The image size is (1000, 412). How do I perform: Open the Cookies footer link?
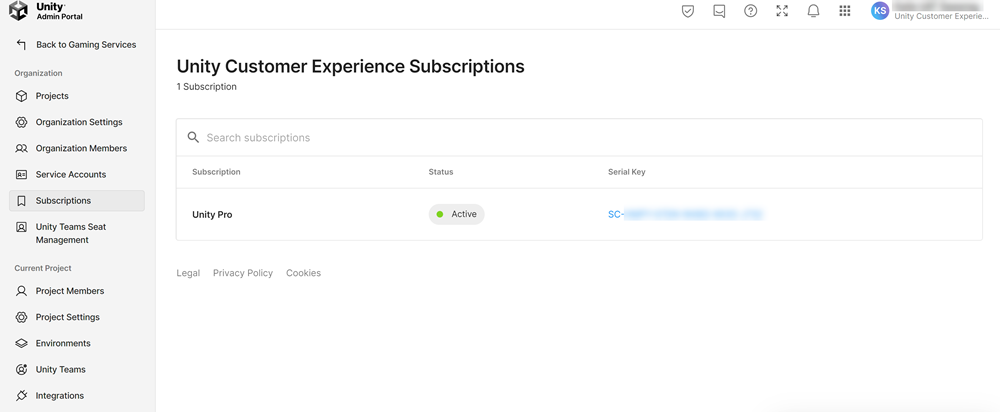(304, 273)
